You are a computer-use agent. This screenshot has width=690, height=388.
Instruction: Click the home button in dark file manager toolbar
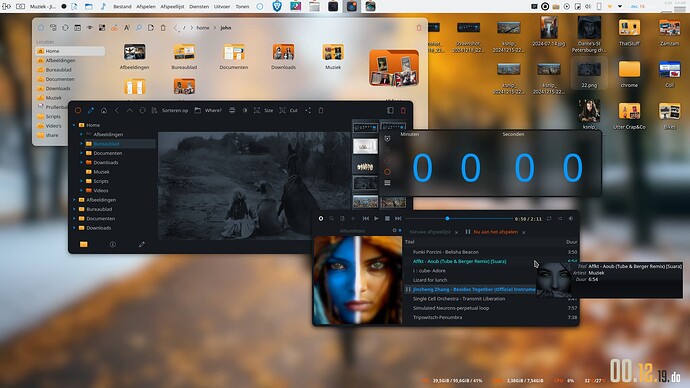tap(104, 110)
